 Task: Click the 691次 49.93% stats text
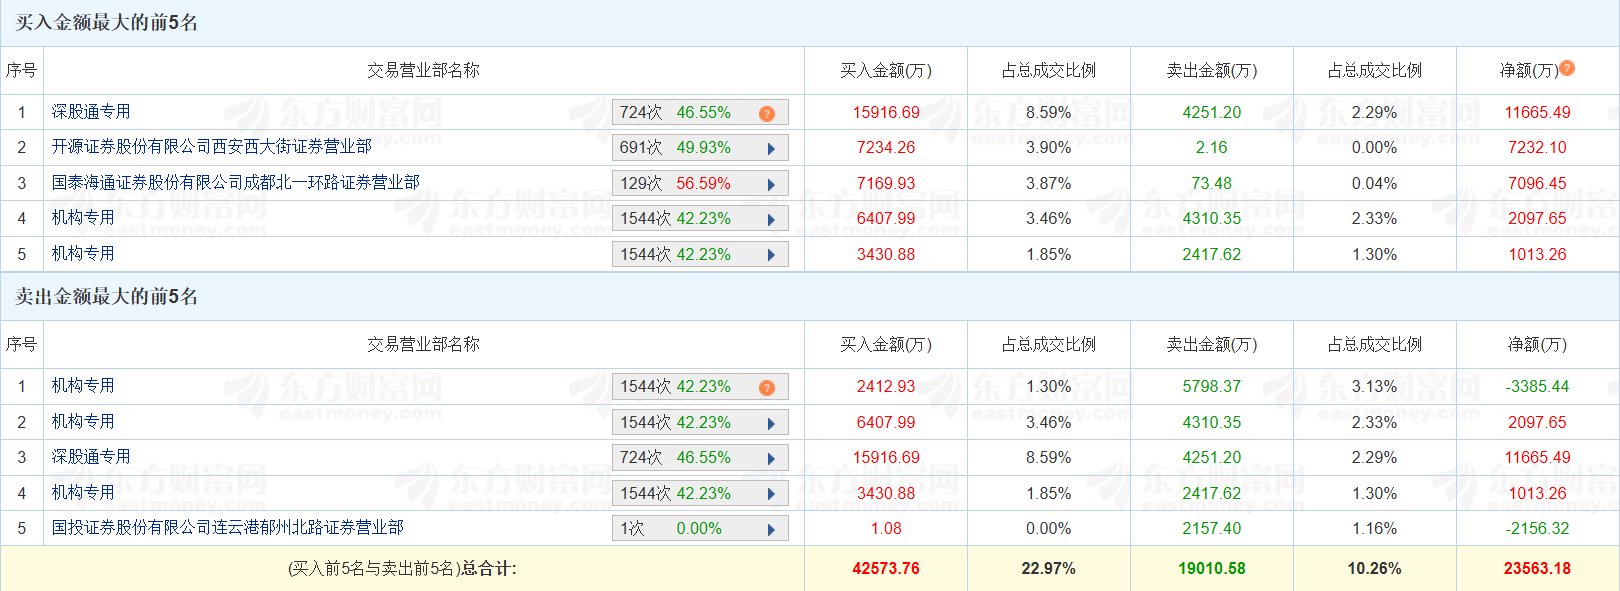675,148
